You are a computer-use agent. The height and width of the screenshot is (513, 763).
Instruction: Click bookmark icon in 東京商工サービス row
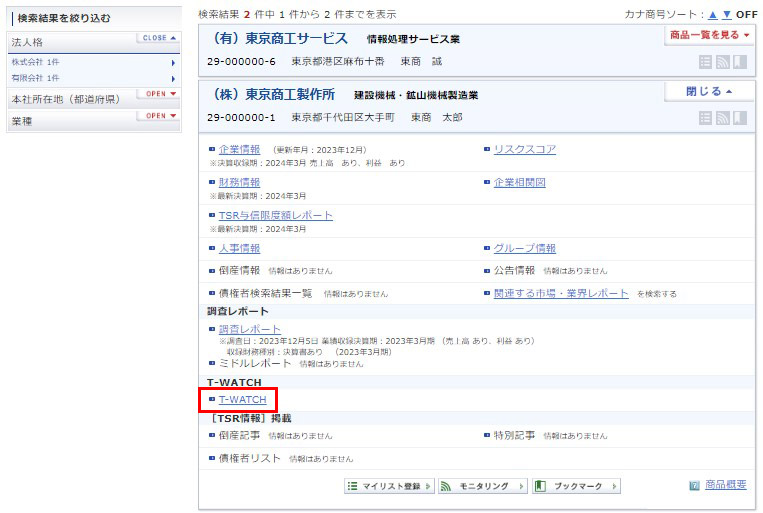740,62
